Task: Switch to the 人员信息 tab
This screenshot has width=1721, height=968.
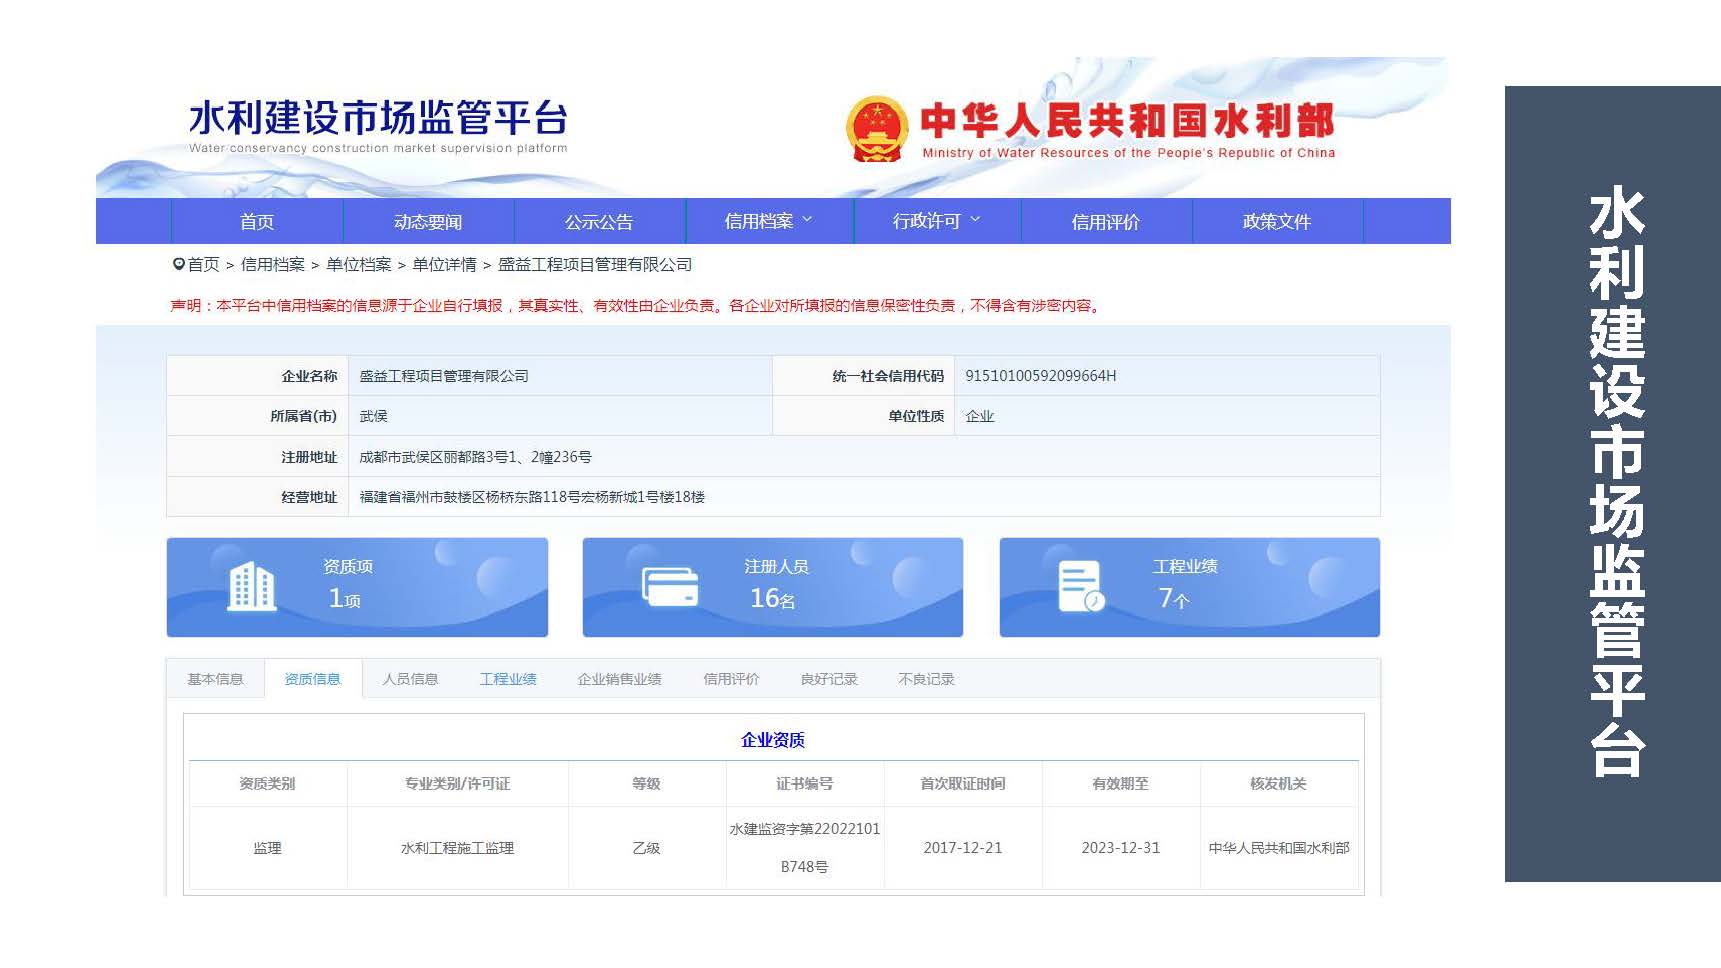Action: click(410, 679)
